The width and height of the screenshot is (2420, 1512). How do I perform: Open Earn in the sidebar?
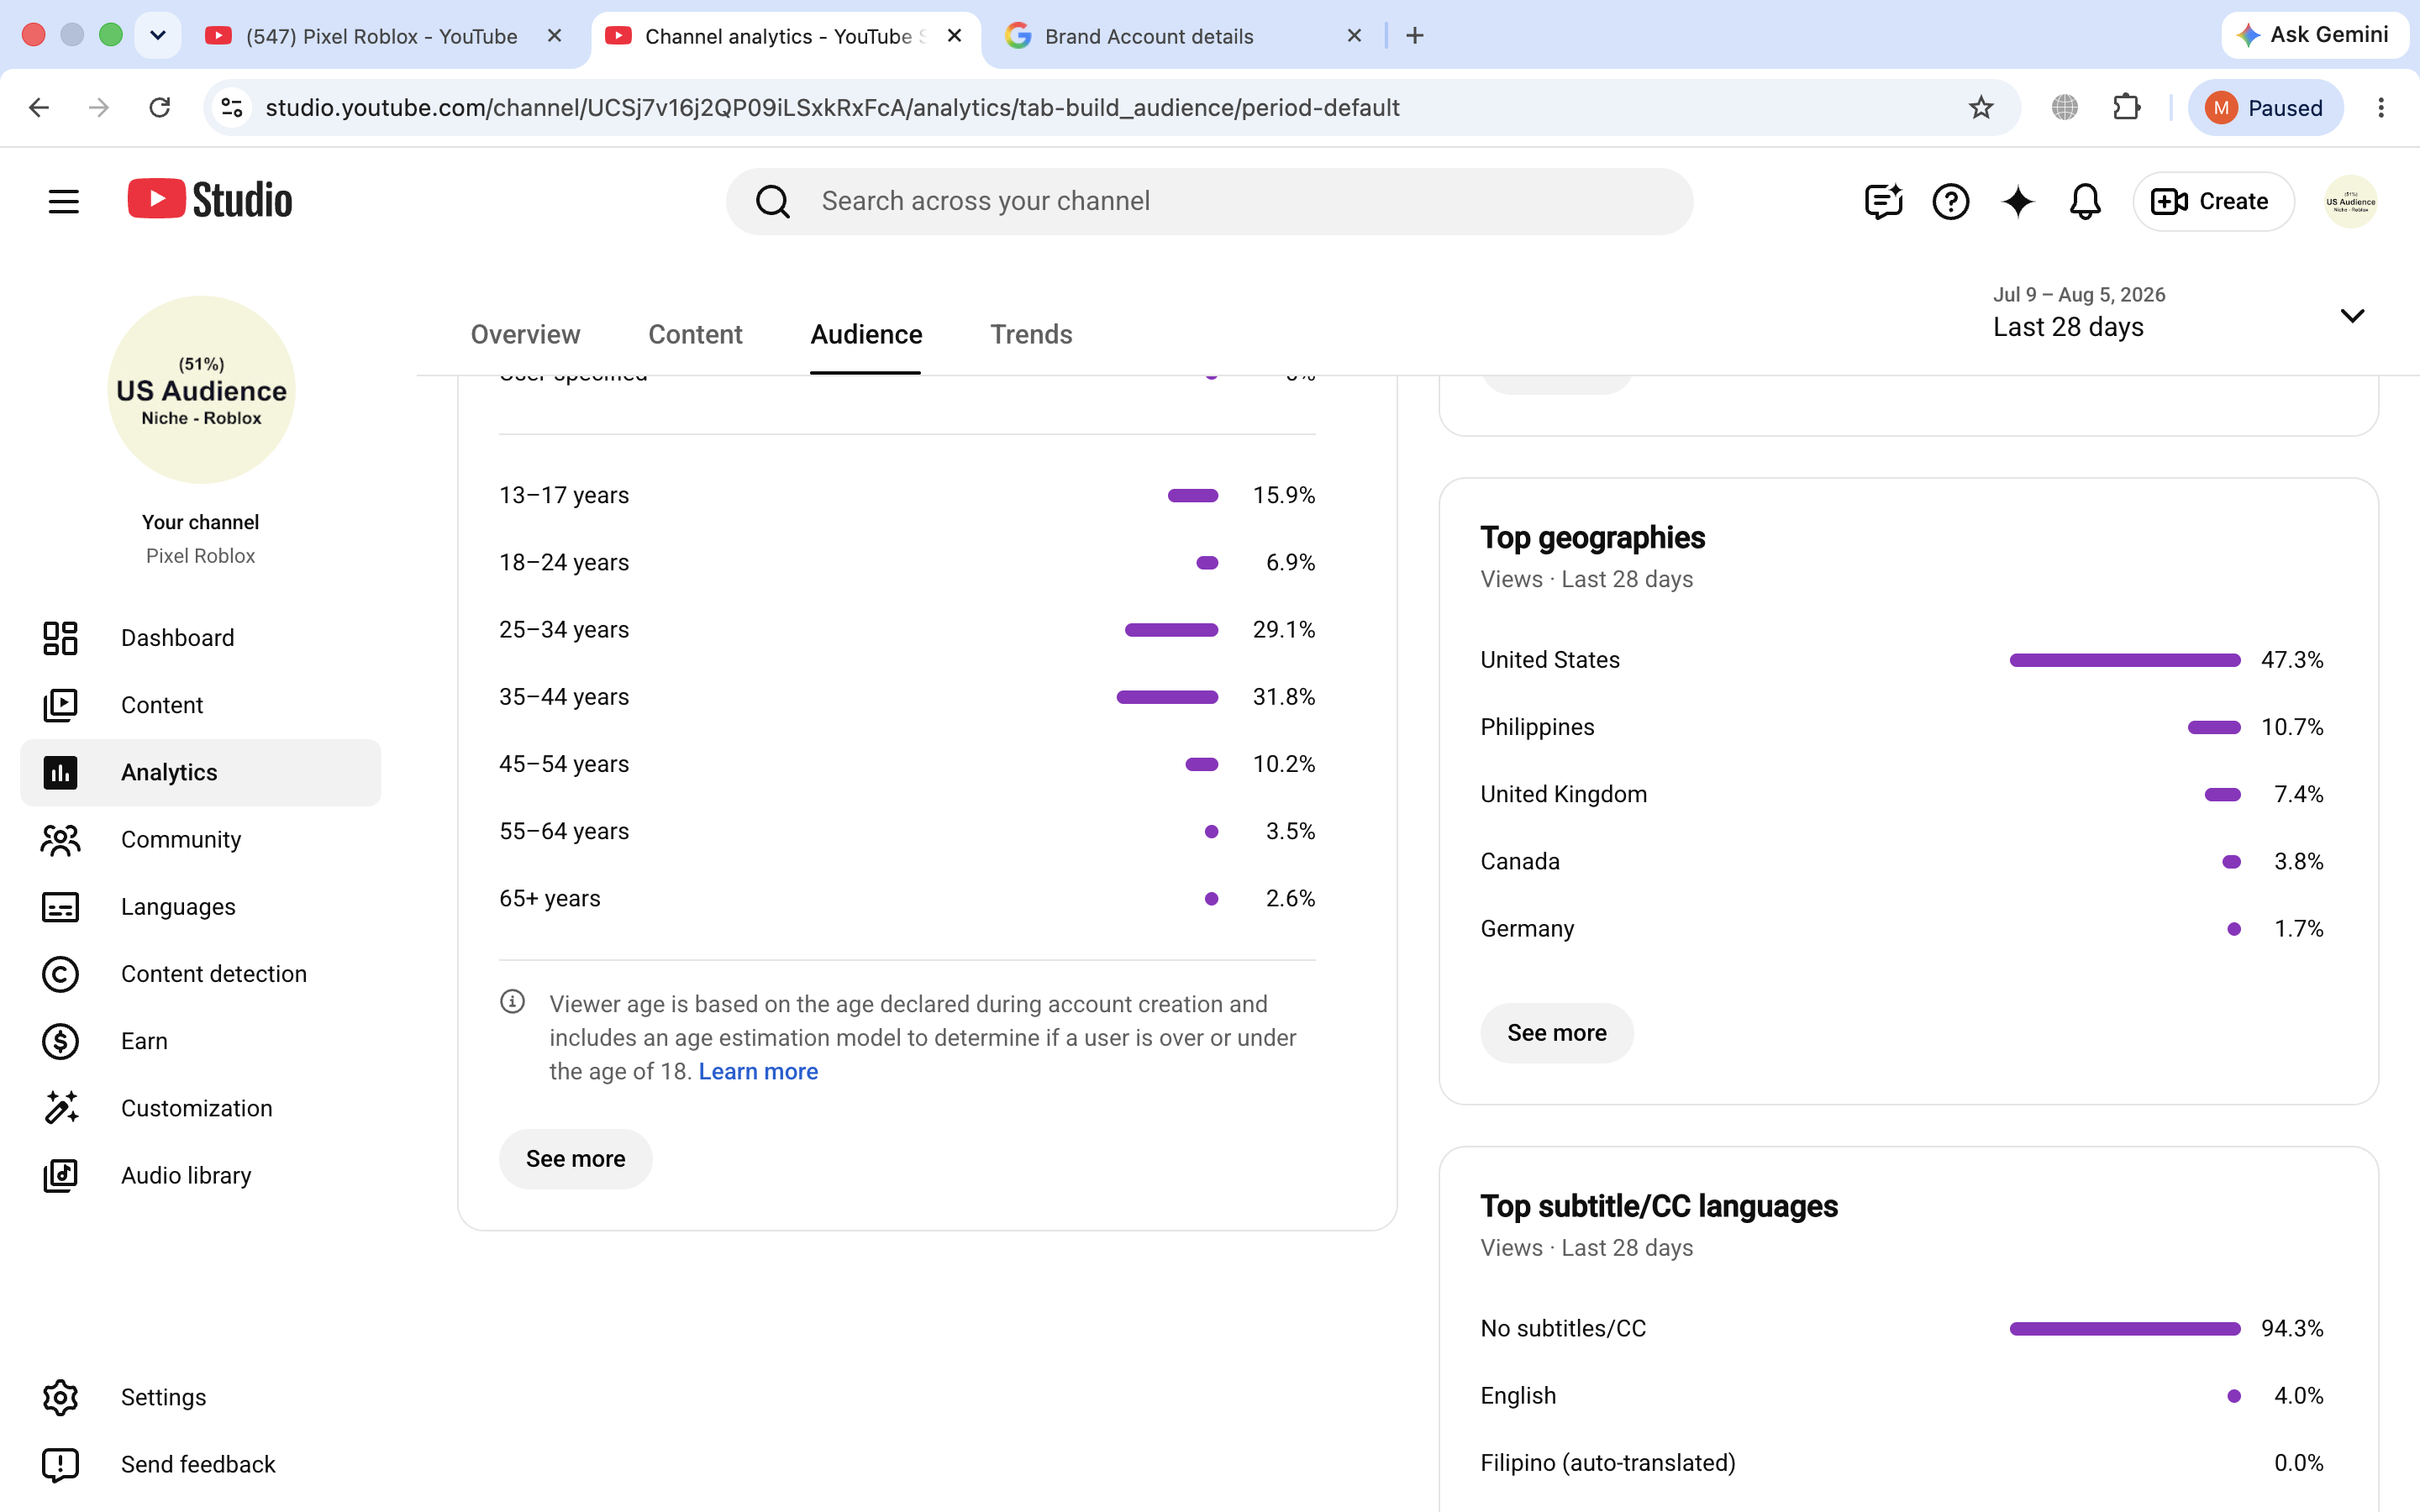point(201,1041)
